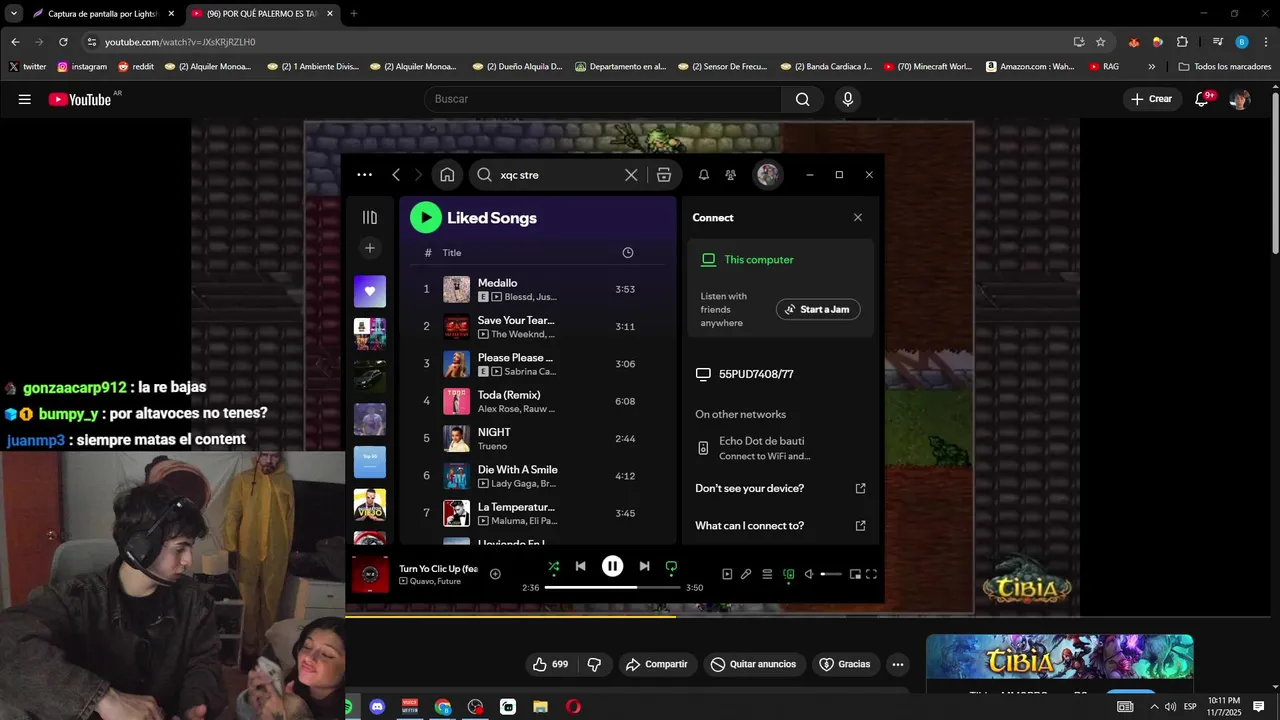Enter Spotify full screen mode
The image size is (1280, 720).
click(871, 574)
